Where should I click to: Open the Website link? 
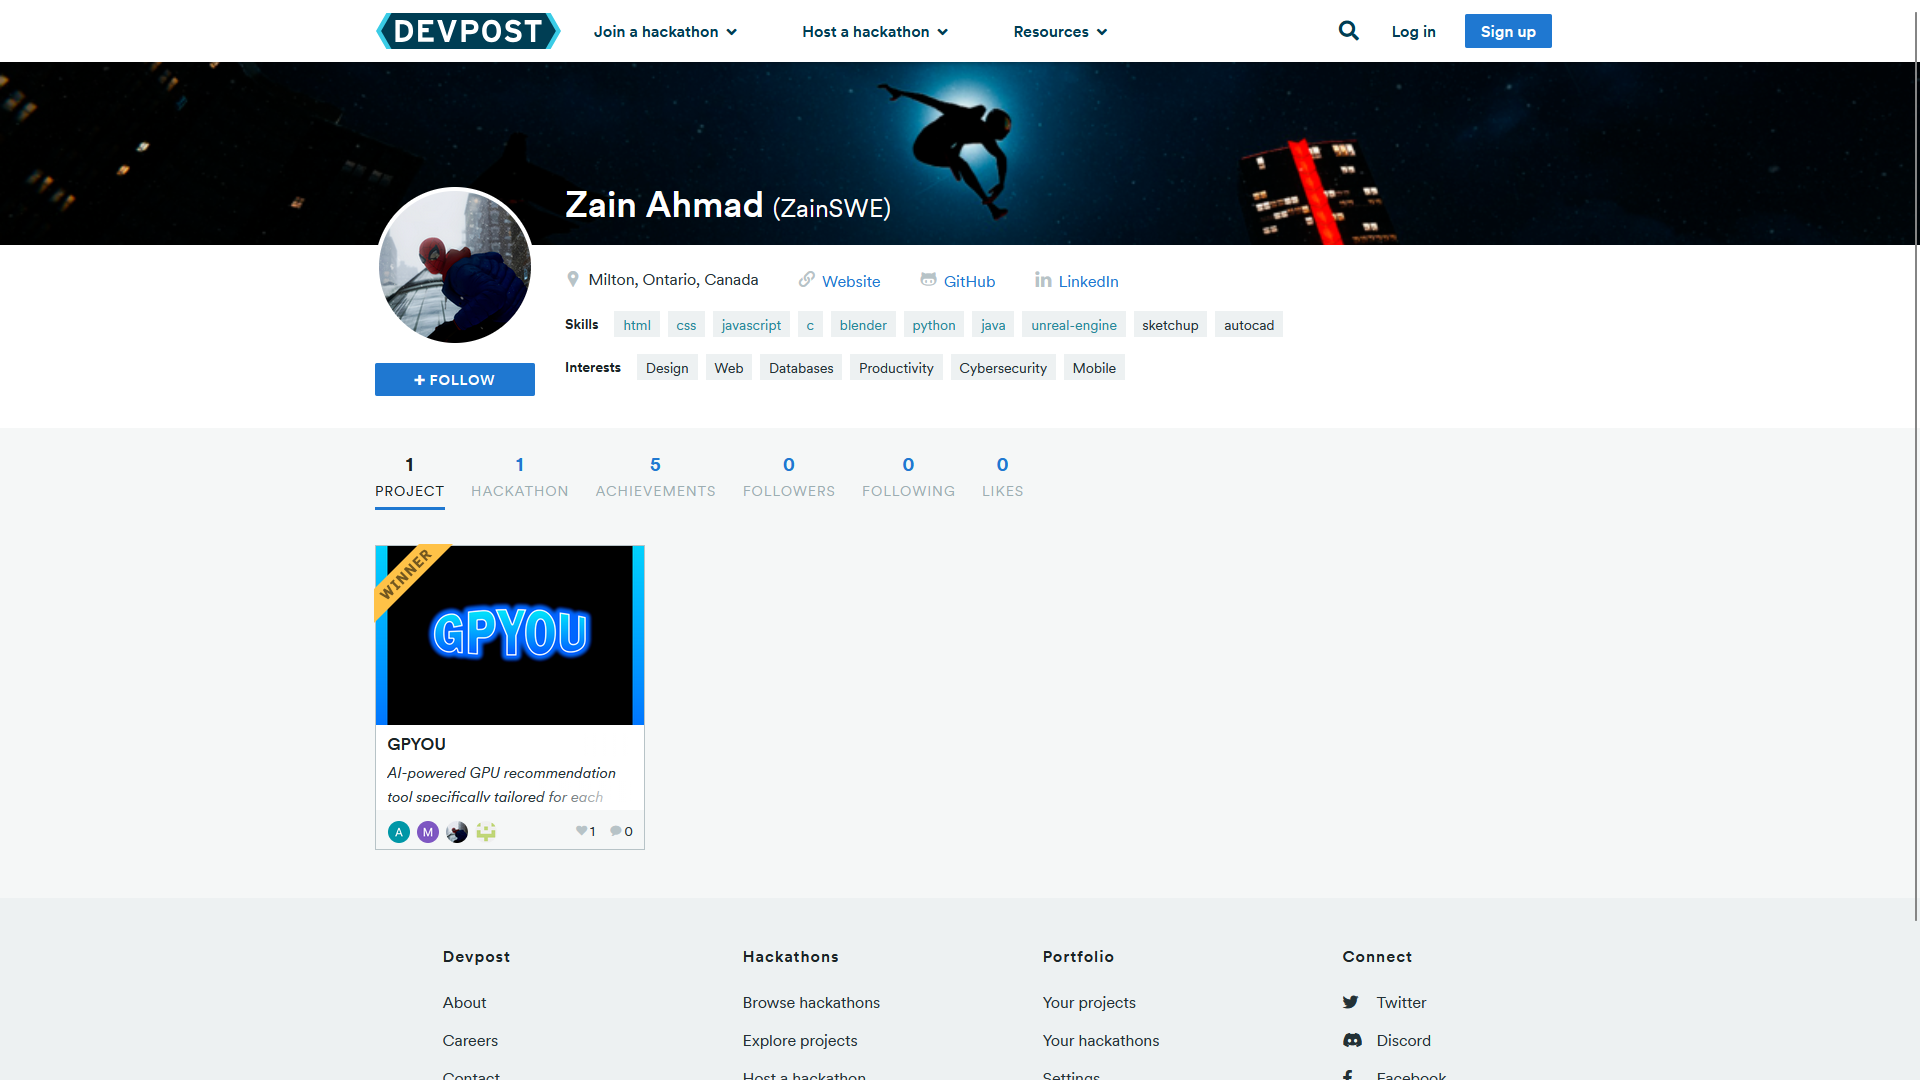pos(850,281)
